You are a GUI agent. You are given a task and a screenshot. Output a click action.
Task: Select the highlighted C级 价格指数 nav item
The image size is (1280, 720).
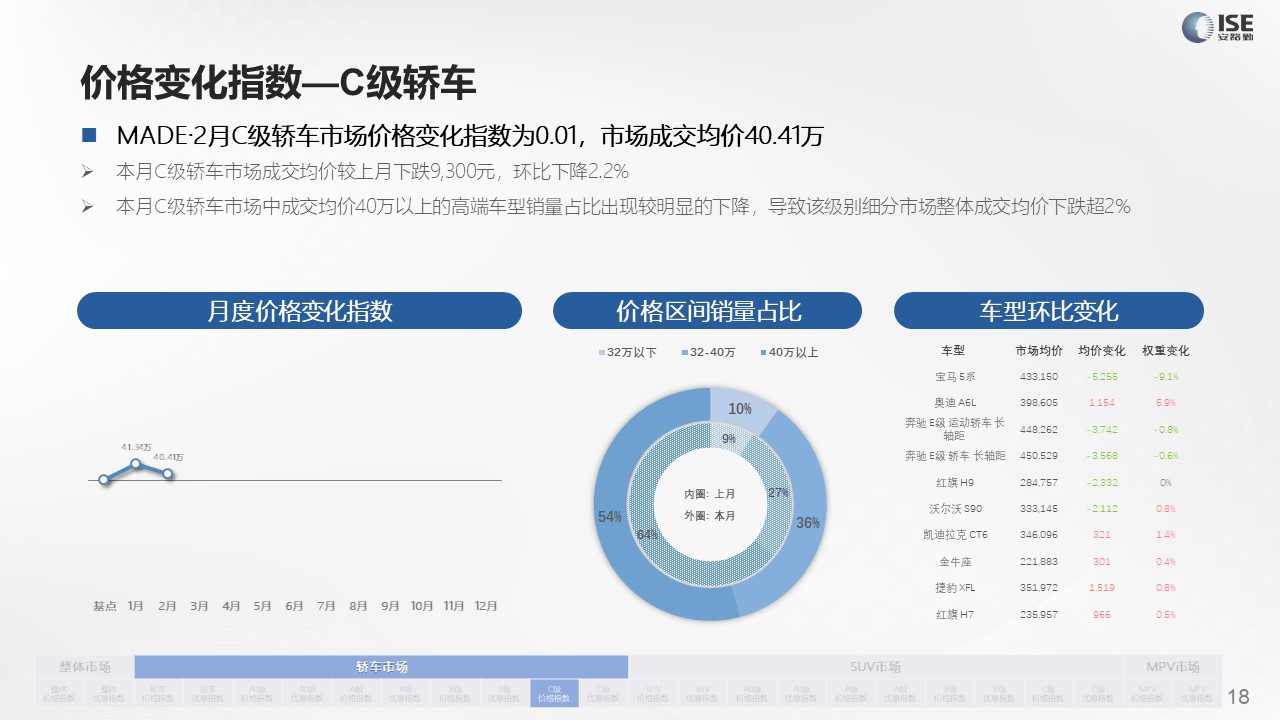click(554, 693)
